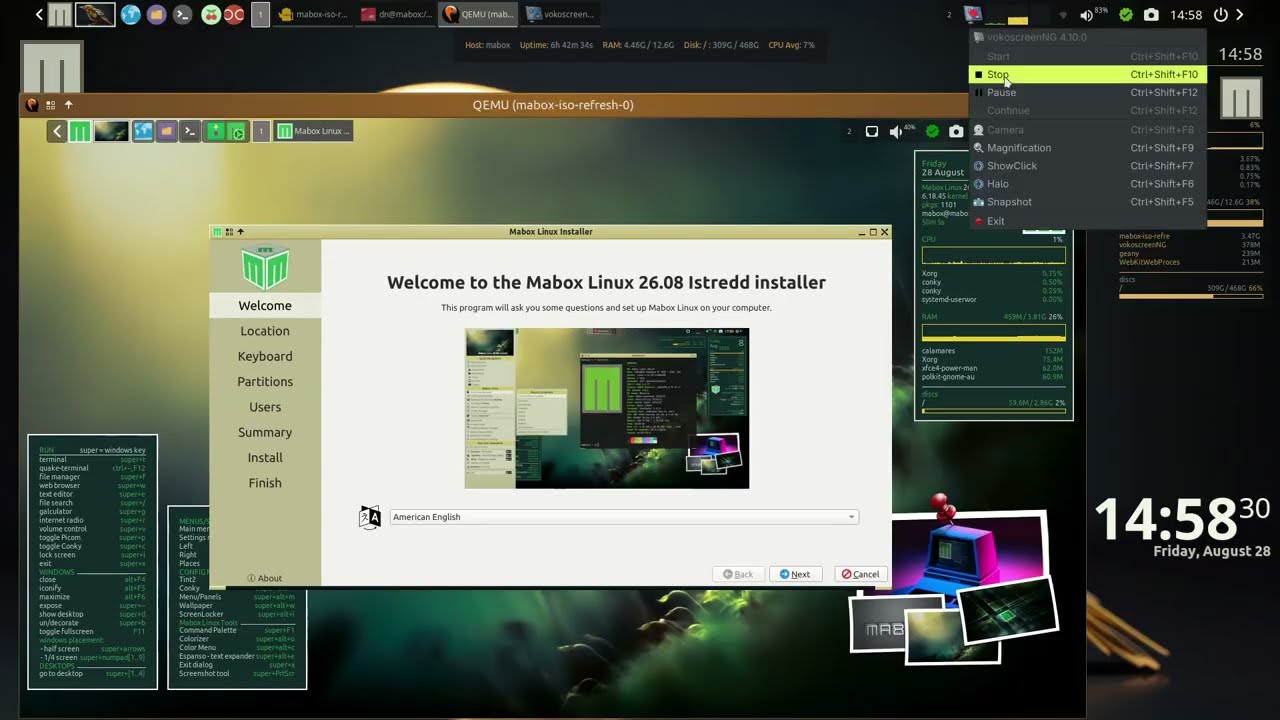Click the up-arrow icon in QEMU title bar

(68, 104)
